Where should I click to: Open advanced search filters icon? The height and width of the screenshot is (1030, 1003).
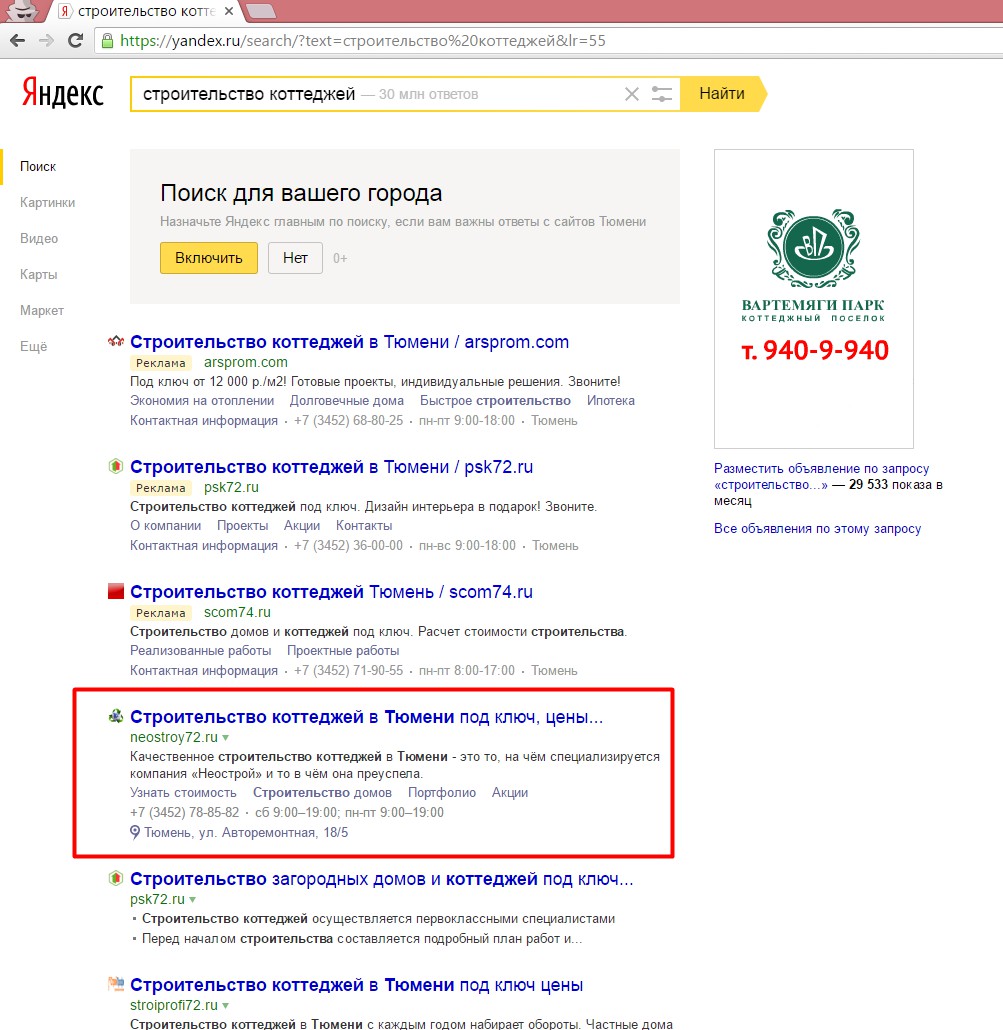(x=661, y=94)
